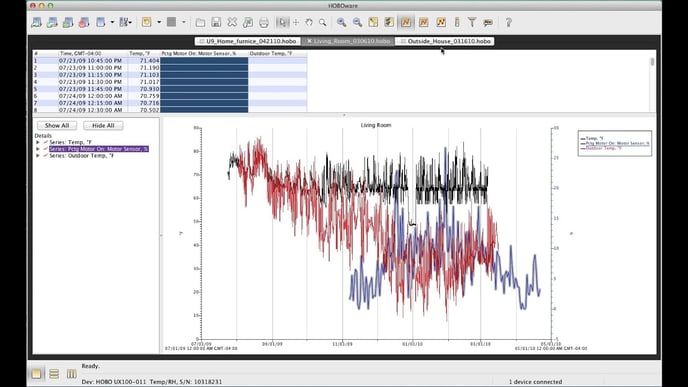Click the zoom in magnifier icon
This screenshot has width=688, height=387.
[341, 22]
